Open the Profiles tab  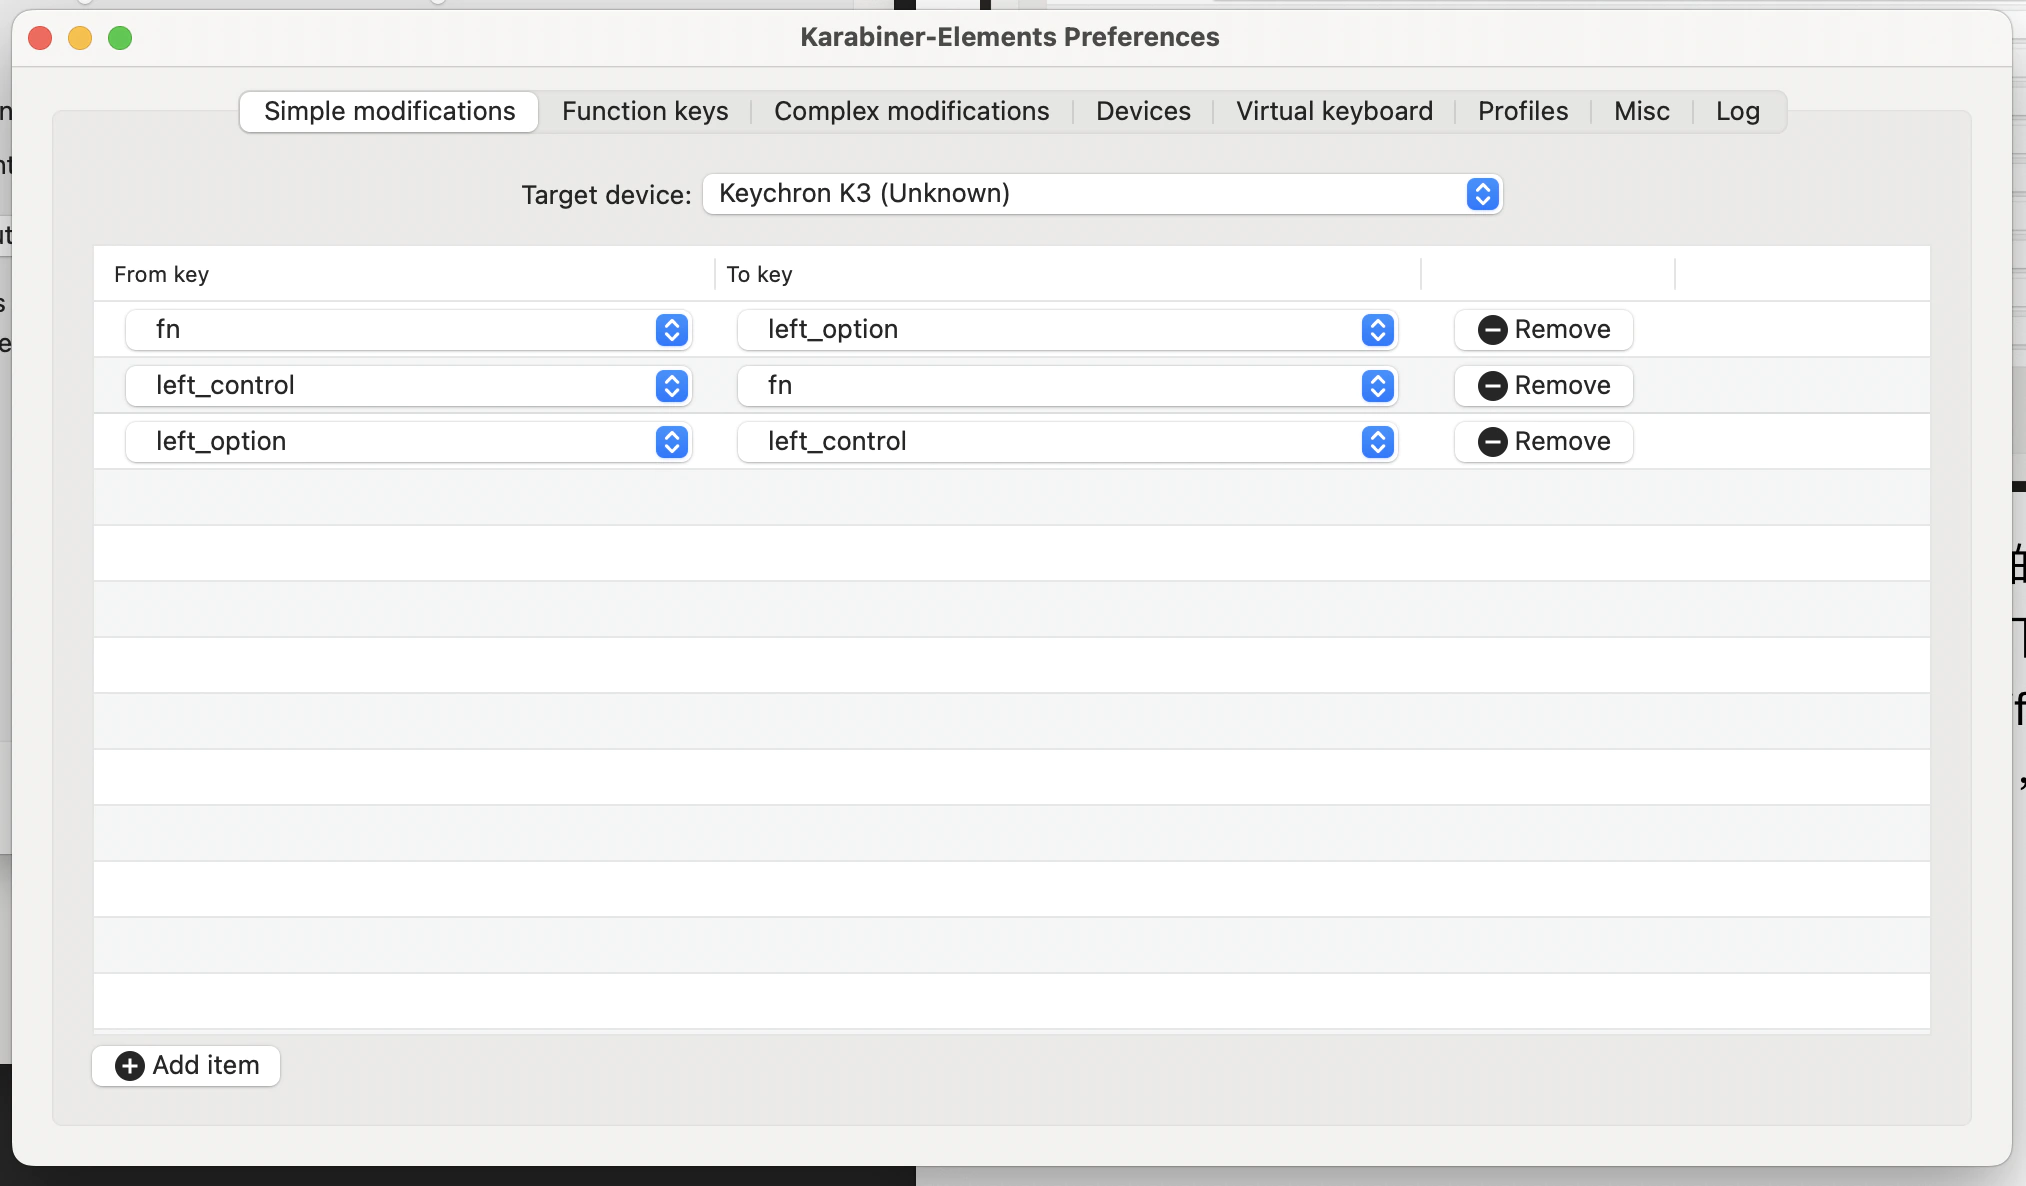[1522, 111]
